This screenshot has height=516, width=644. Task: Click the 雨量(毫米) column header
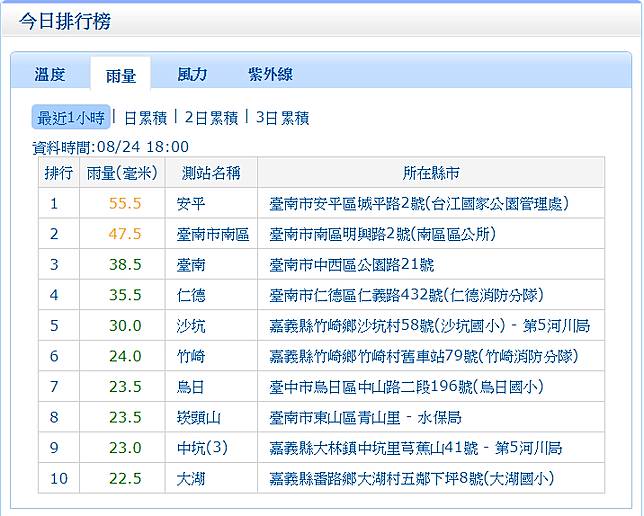122,173
